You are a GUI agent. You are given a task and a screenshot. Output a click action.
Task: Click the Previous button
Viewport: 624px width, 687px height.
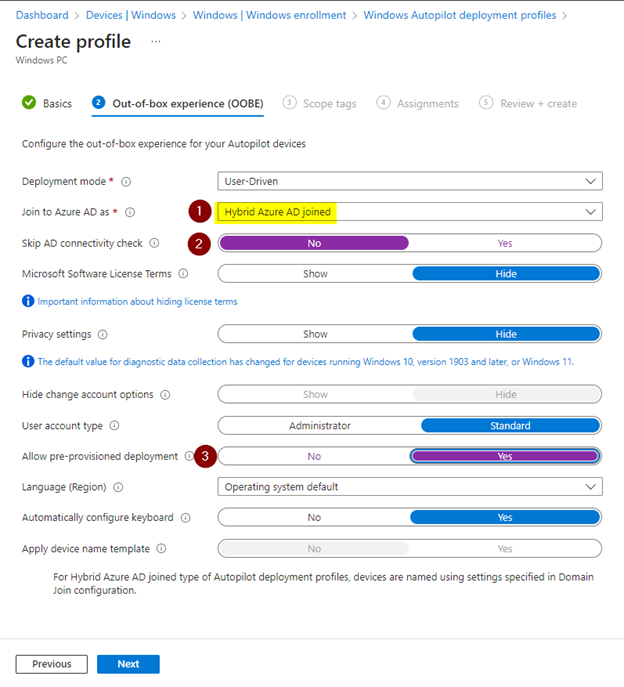pos(51,664)
